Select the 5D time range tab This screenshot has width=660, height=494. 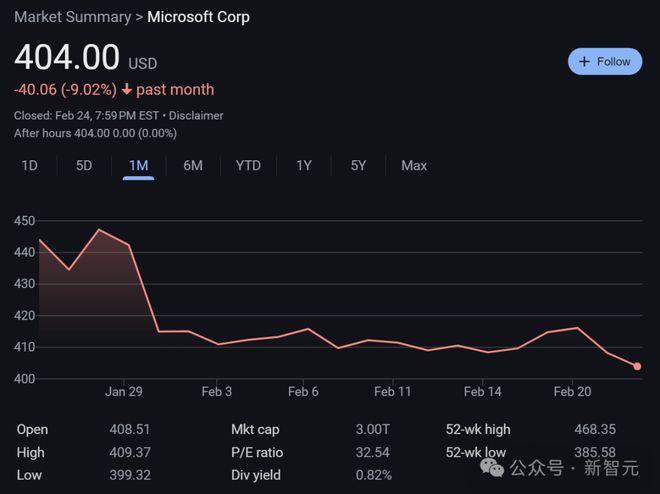84,165
